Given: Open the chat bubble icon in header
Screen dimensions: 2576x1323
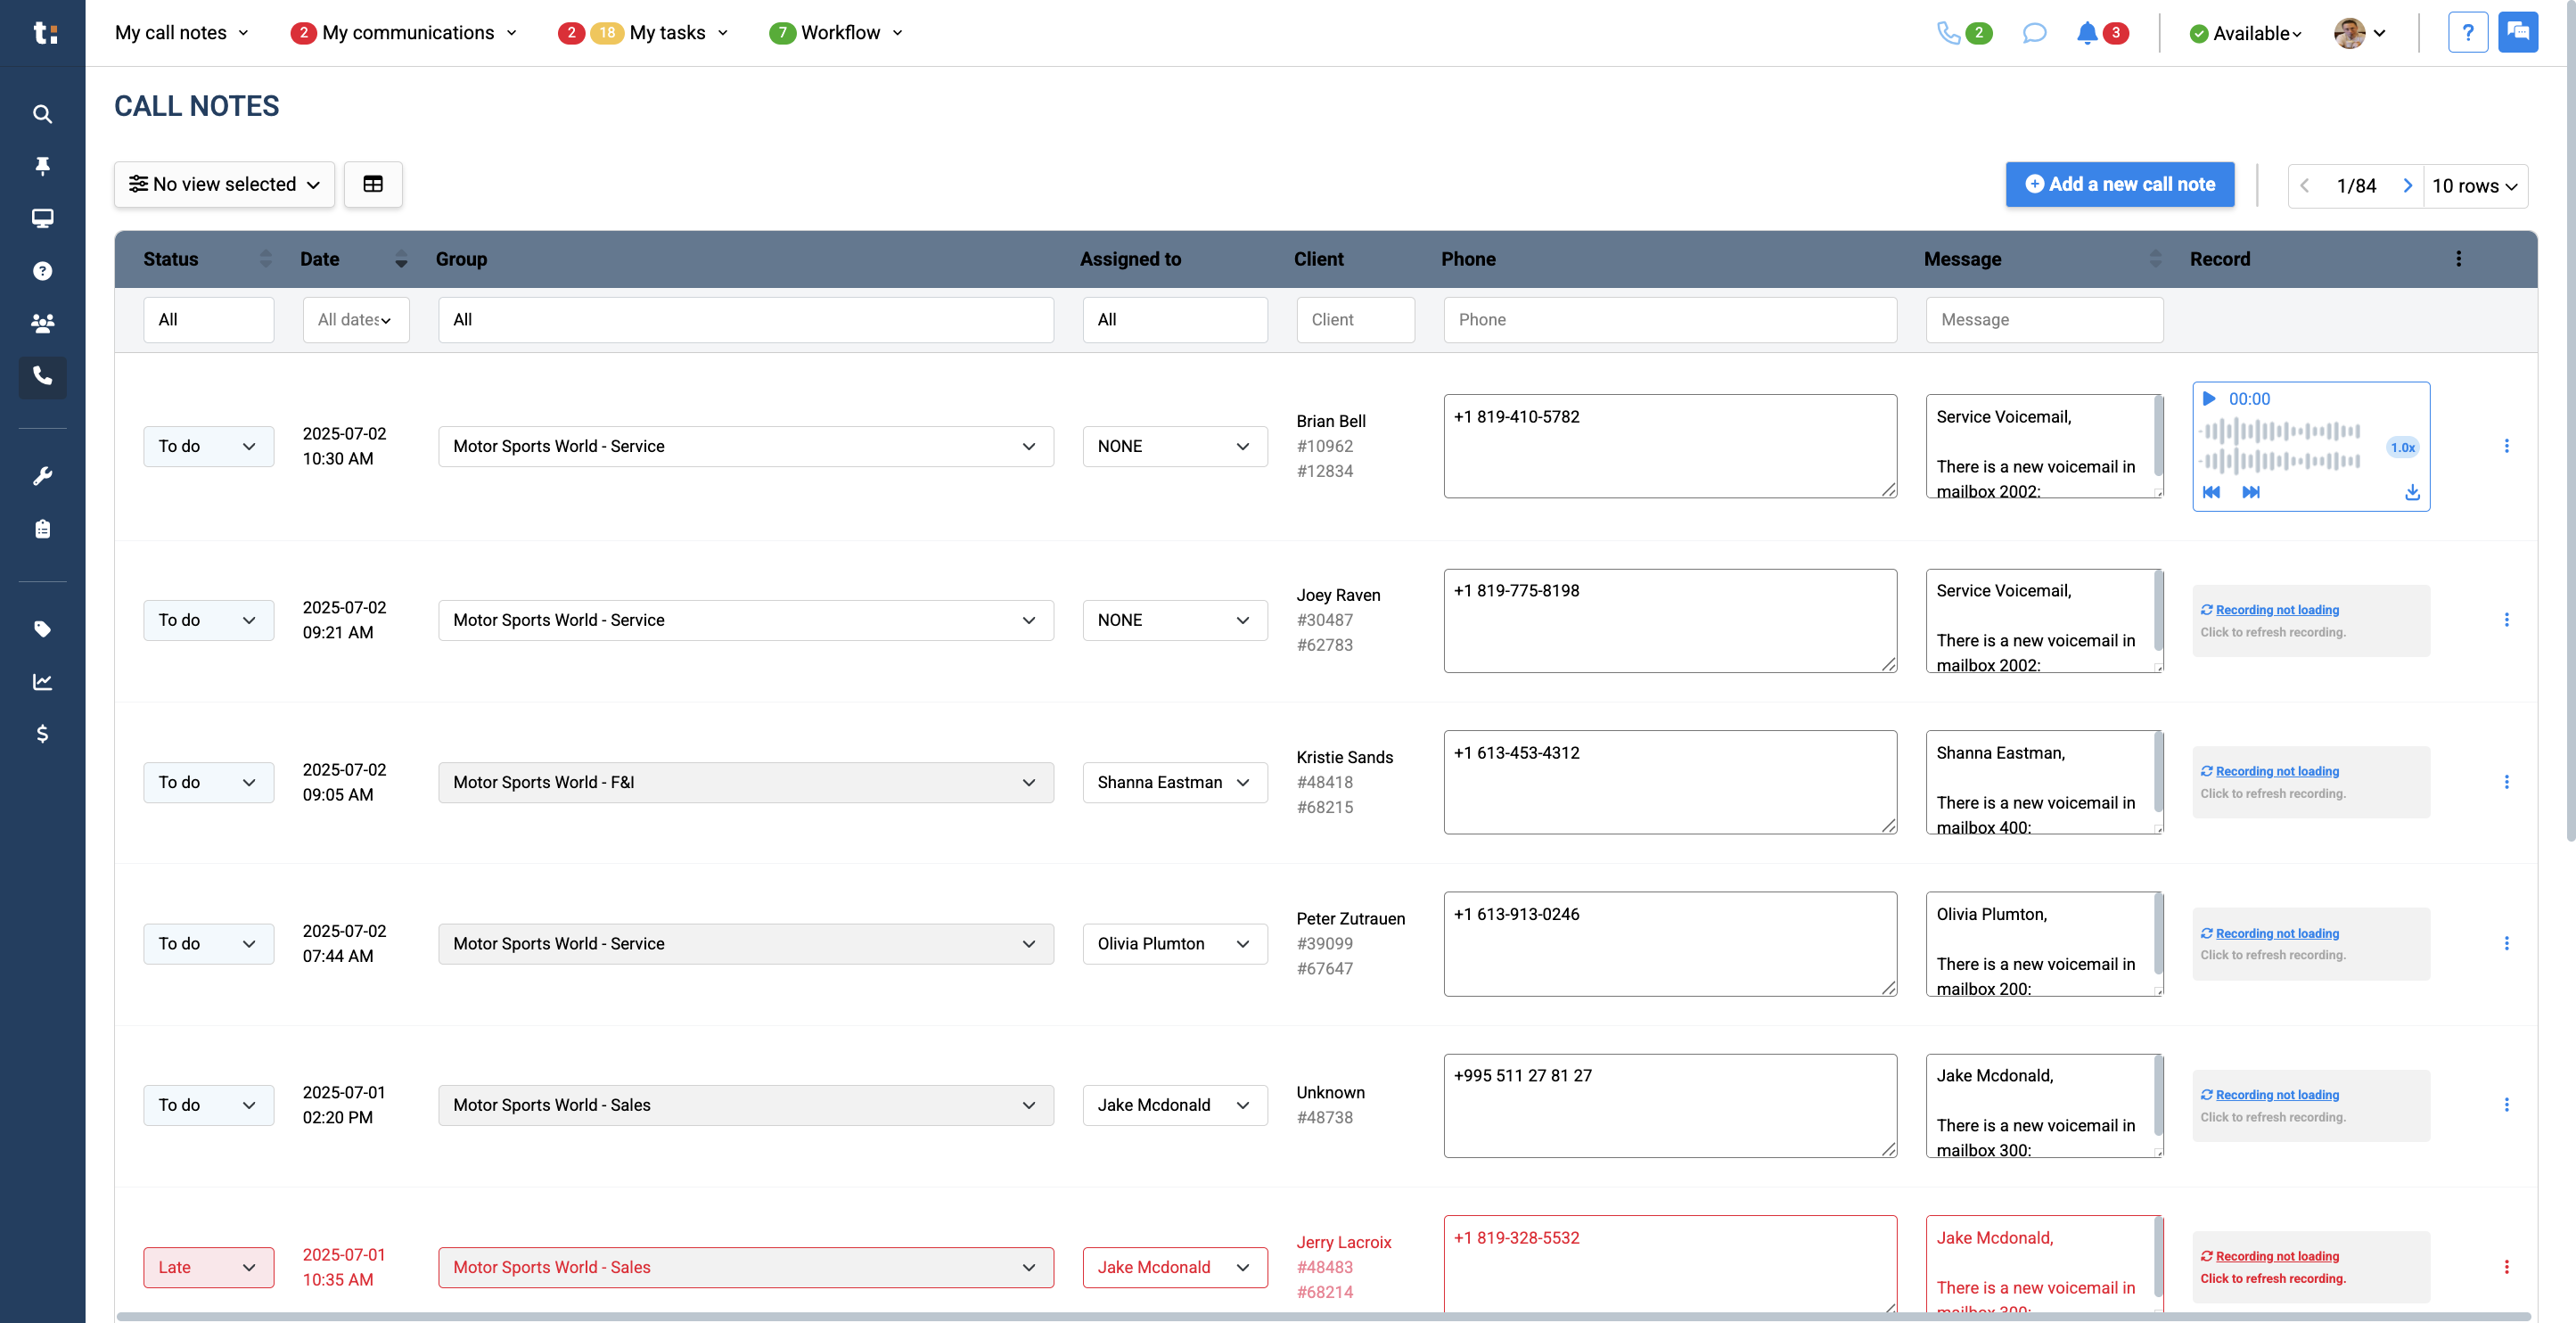Looking at the screenshot, I should point(2034,33).
